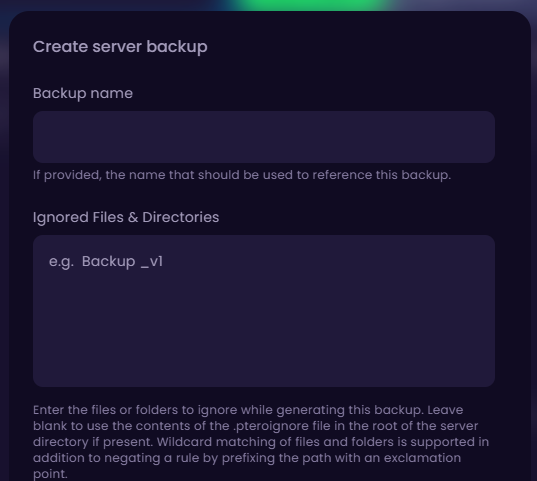
Task: Click the 'e.g. Backup _v1' placeholder text
Action: click(106, 262)
